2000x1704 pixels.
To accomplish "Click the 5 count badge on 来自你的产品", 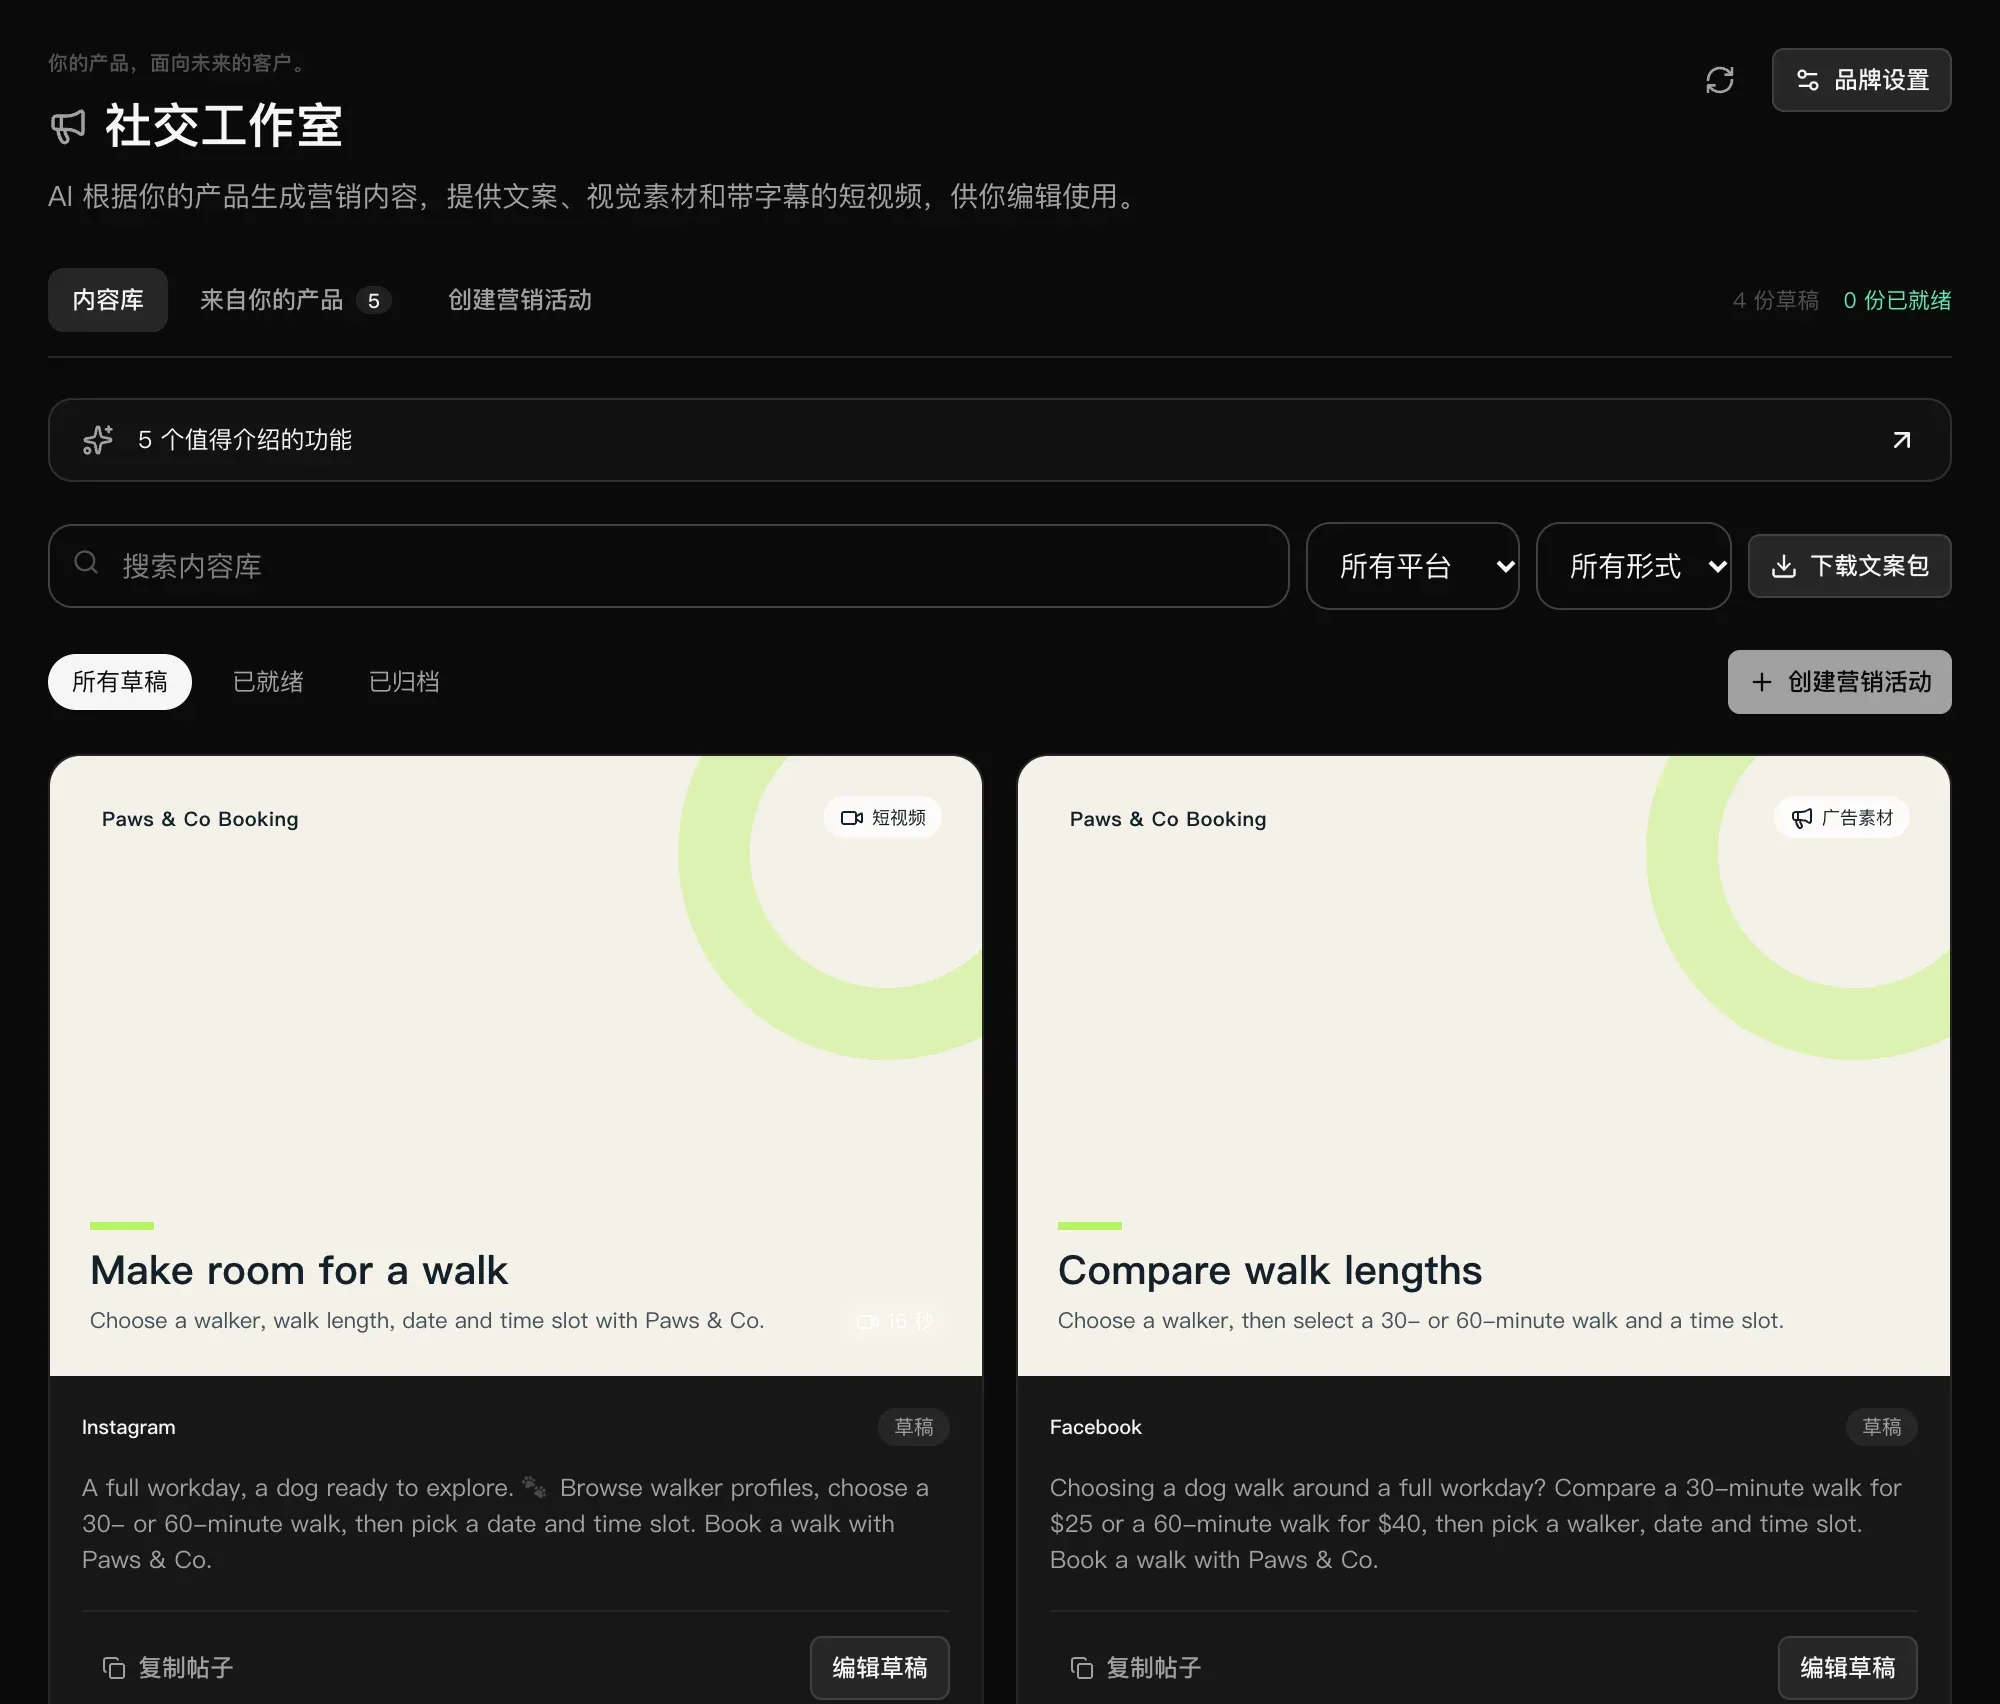I will (x=374, y=301).
